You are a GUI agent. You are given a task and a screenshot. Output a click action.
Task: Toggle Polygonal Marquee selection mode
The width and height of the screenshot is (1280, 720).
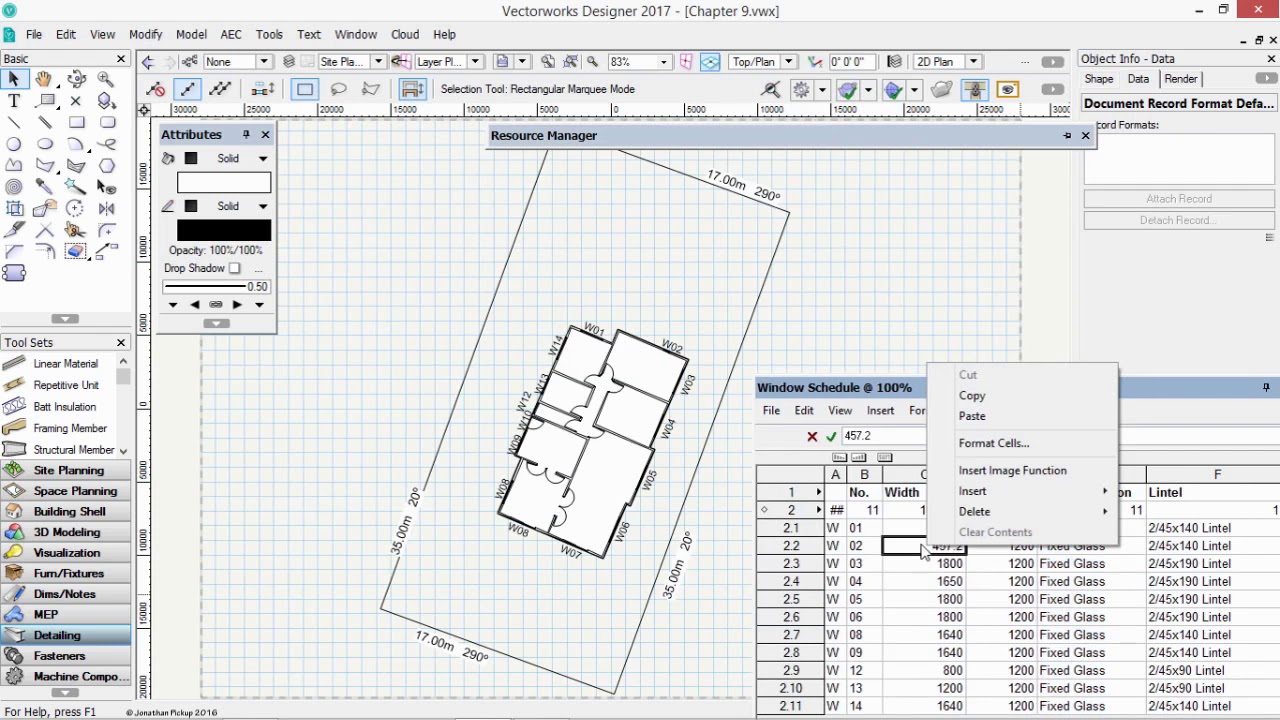(370, 89)
